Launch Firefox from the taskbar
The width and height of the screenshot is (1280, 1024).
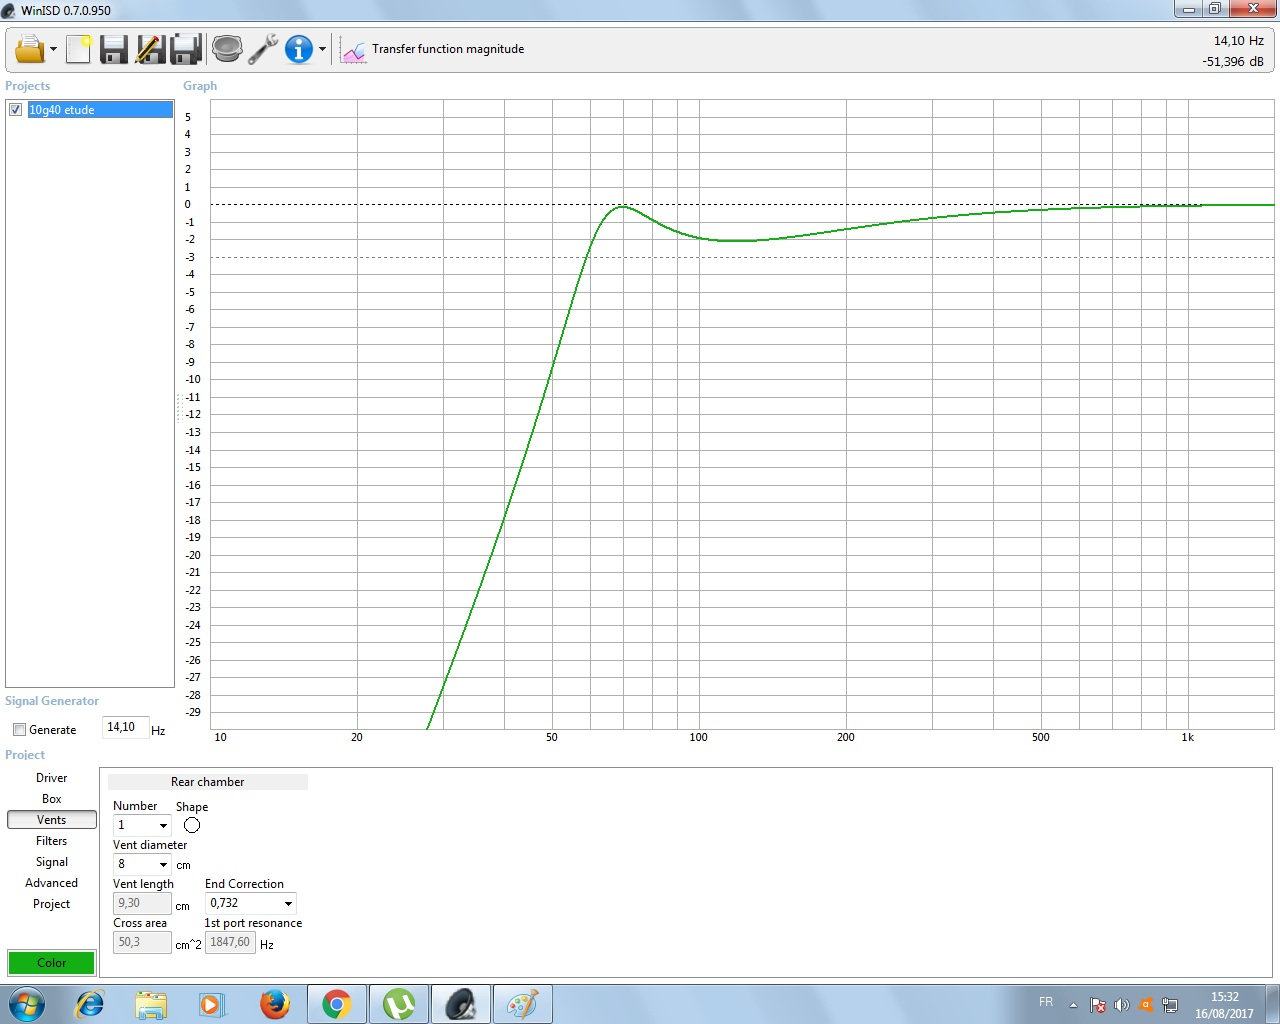pos(274,1004)
